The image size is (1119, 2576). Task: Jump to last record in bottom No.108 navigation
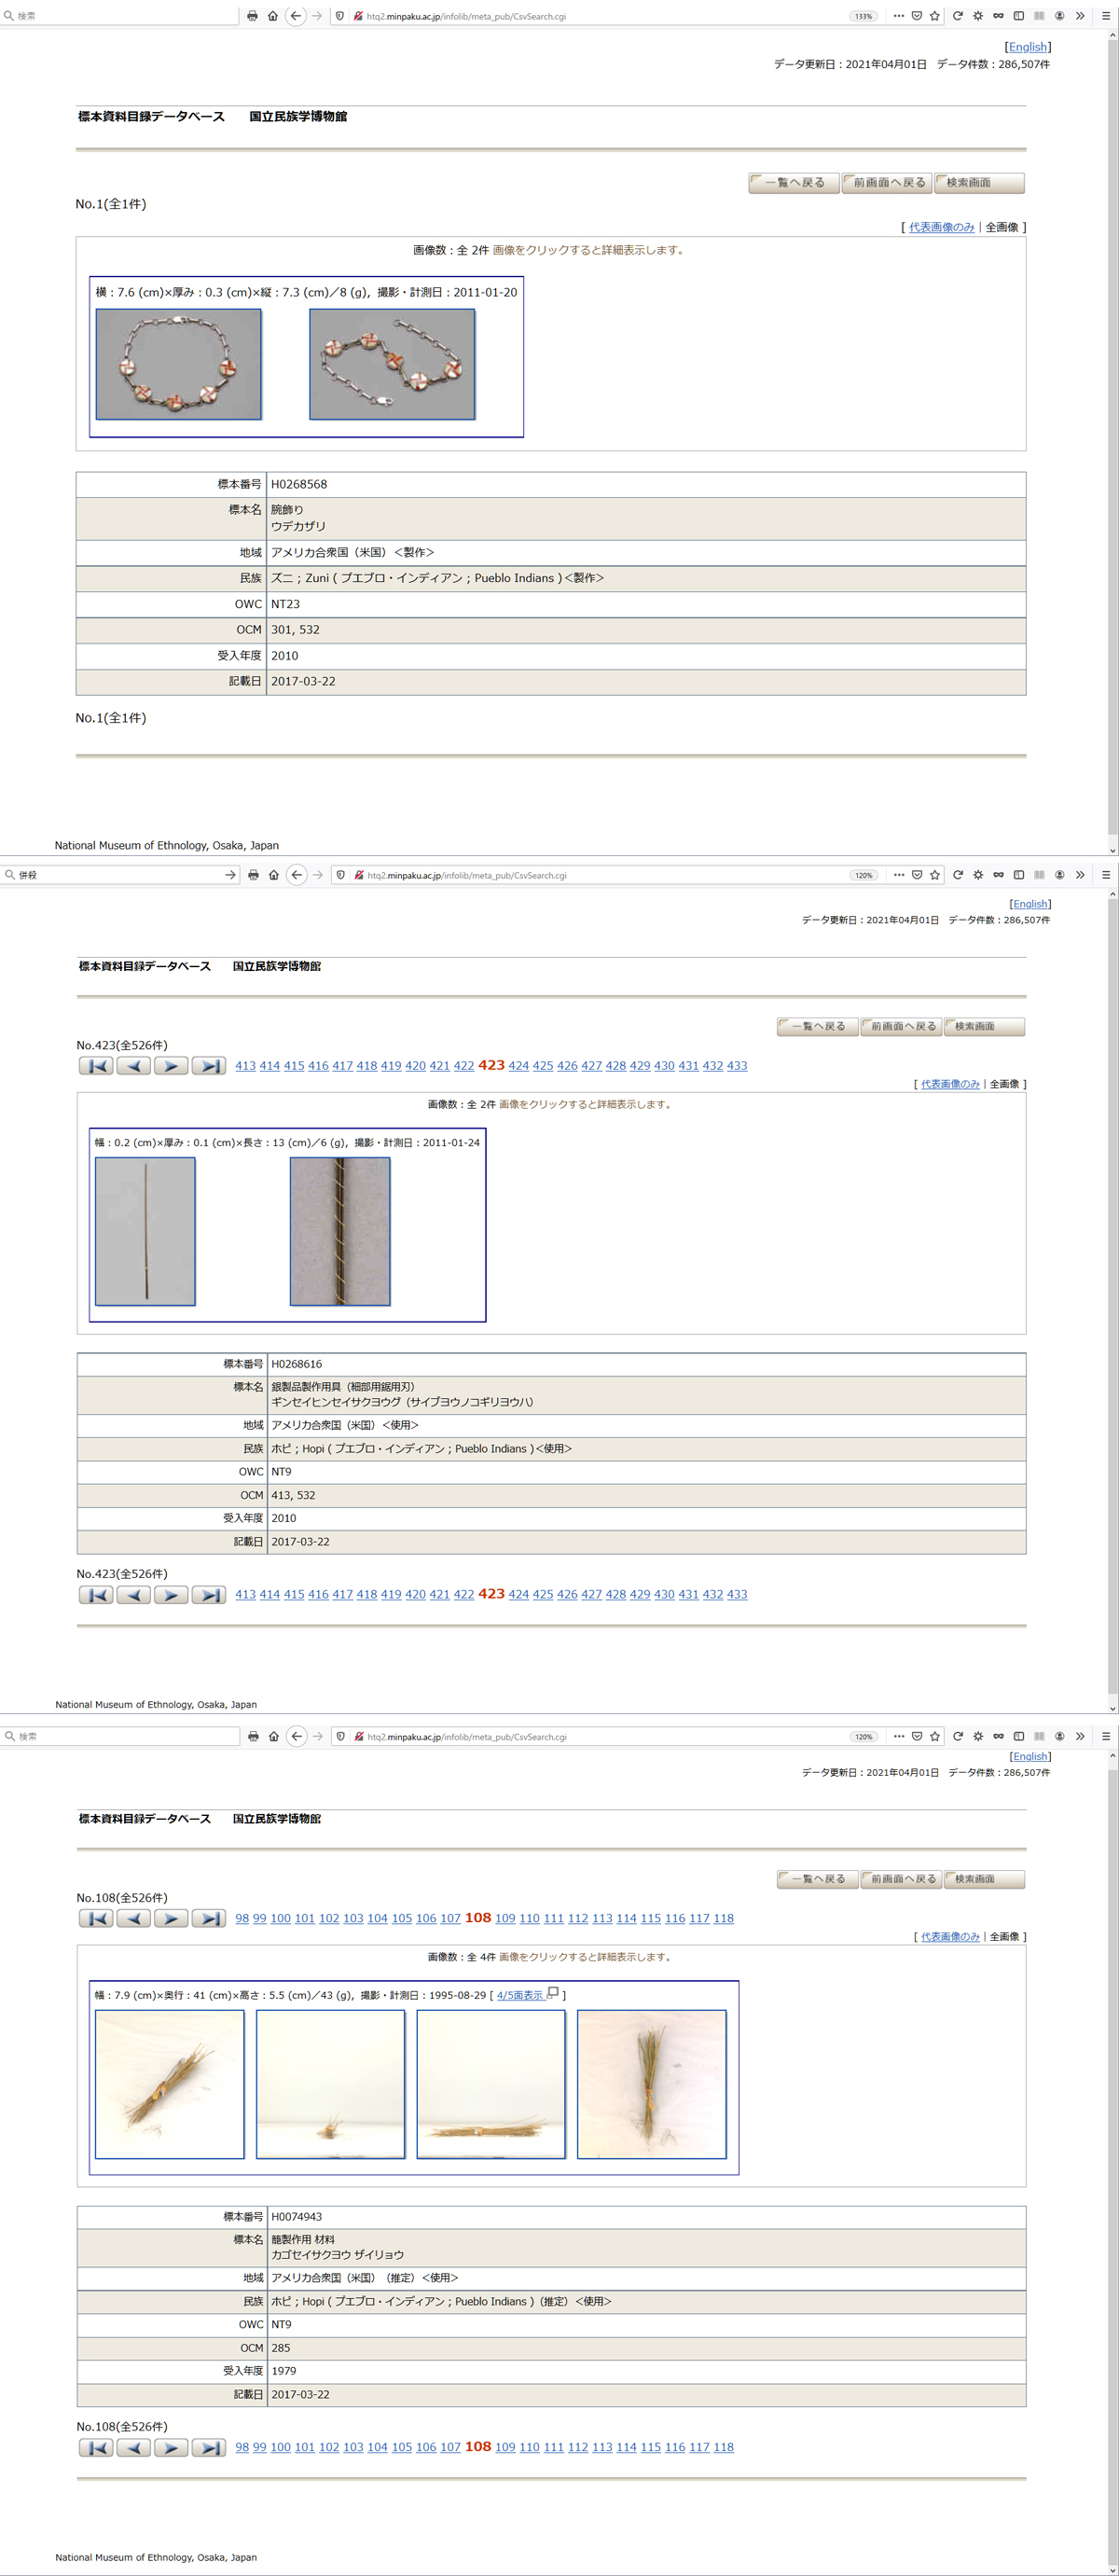pos(208,2447)
